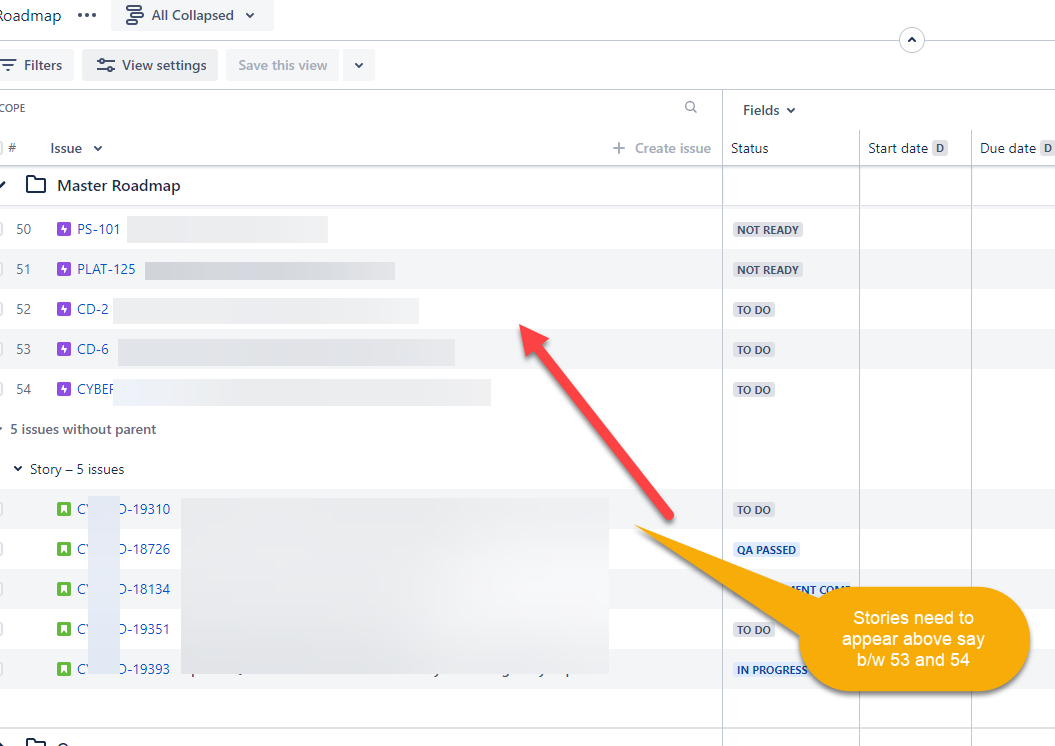The image size is (1055, 746).
Task: Click the search magnifier in scope header
Action: click(690, 107)
